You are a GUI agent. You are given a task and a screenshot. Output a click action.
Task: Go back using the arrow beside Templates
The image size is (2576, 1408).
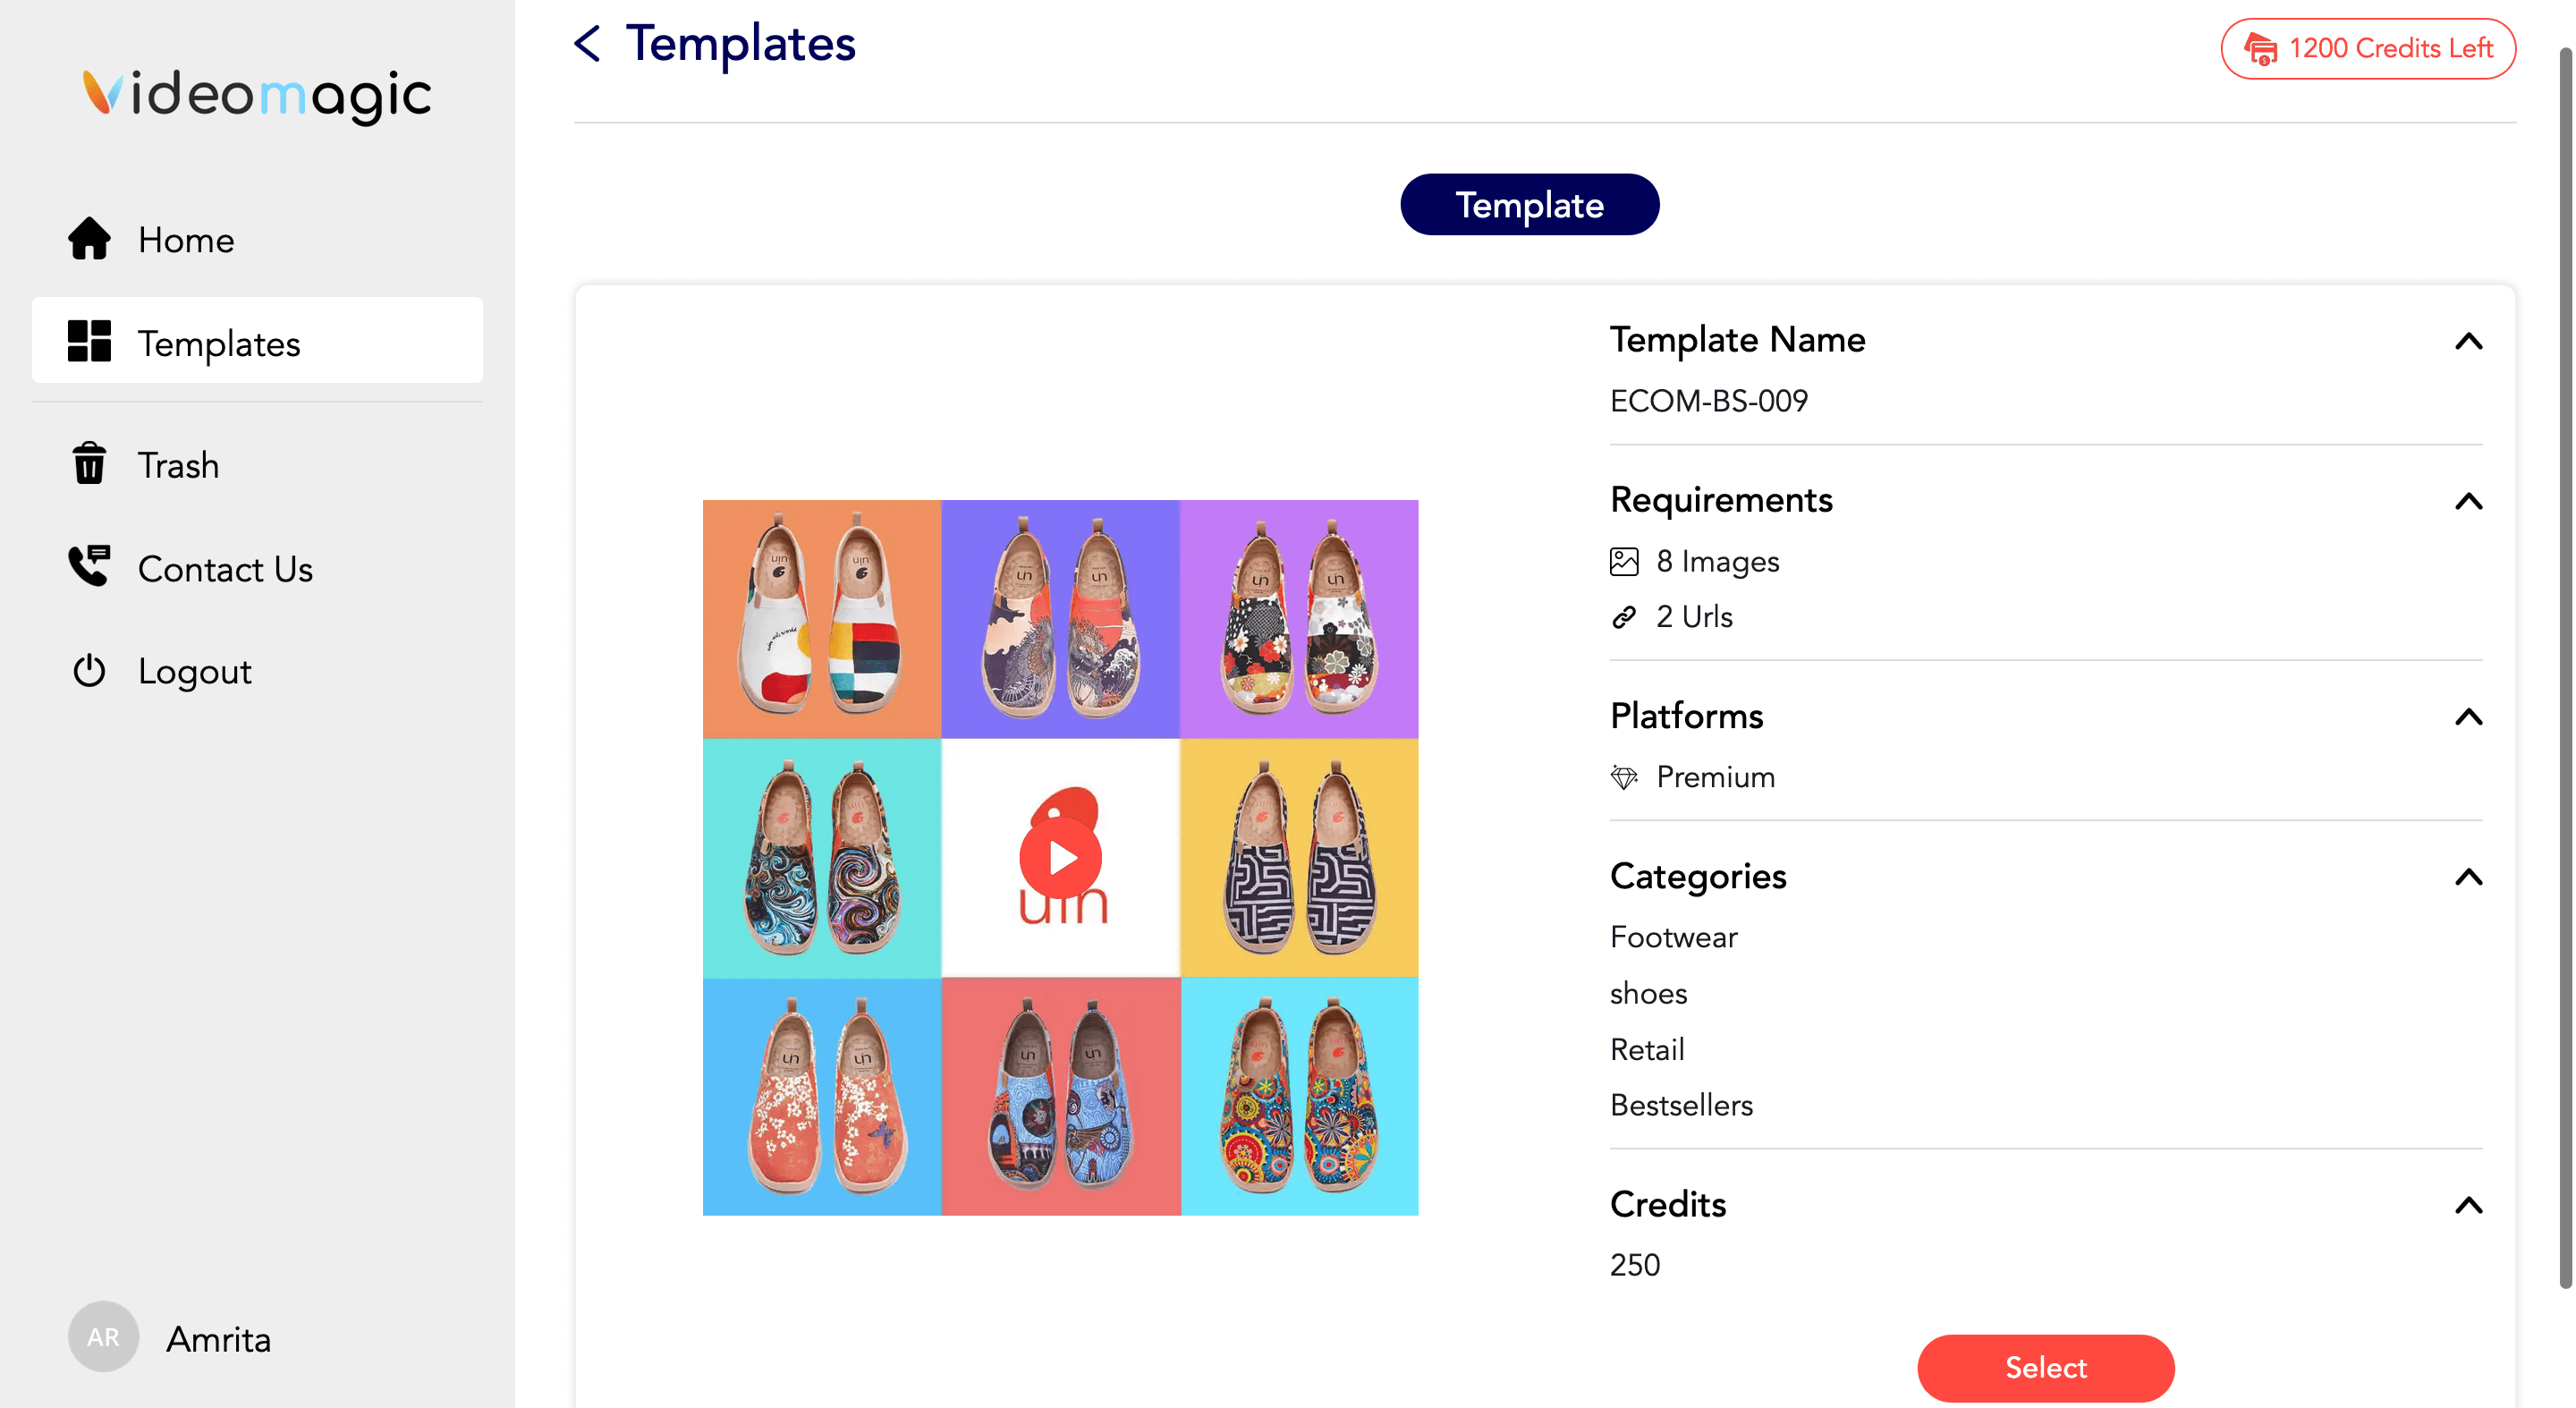point(588,44)
